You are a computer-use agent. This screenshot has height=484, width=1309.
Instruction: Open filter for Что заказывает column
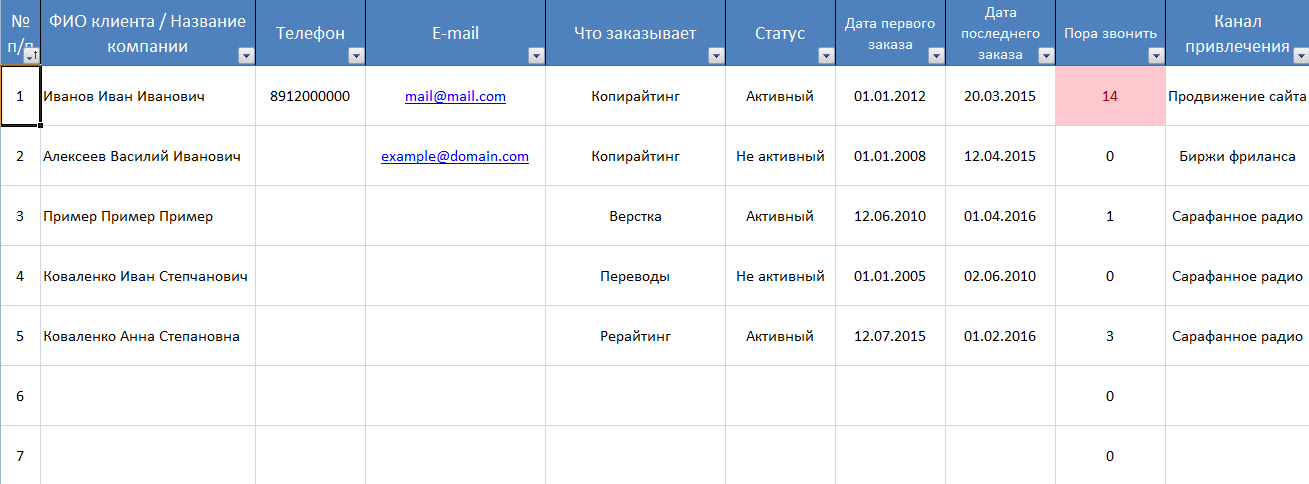(x=716, y=56)
